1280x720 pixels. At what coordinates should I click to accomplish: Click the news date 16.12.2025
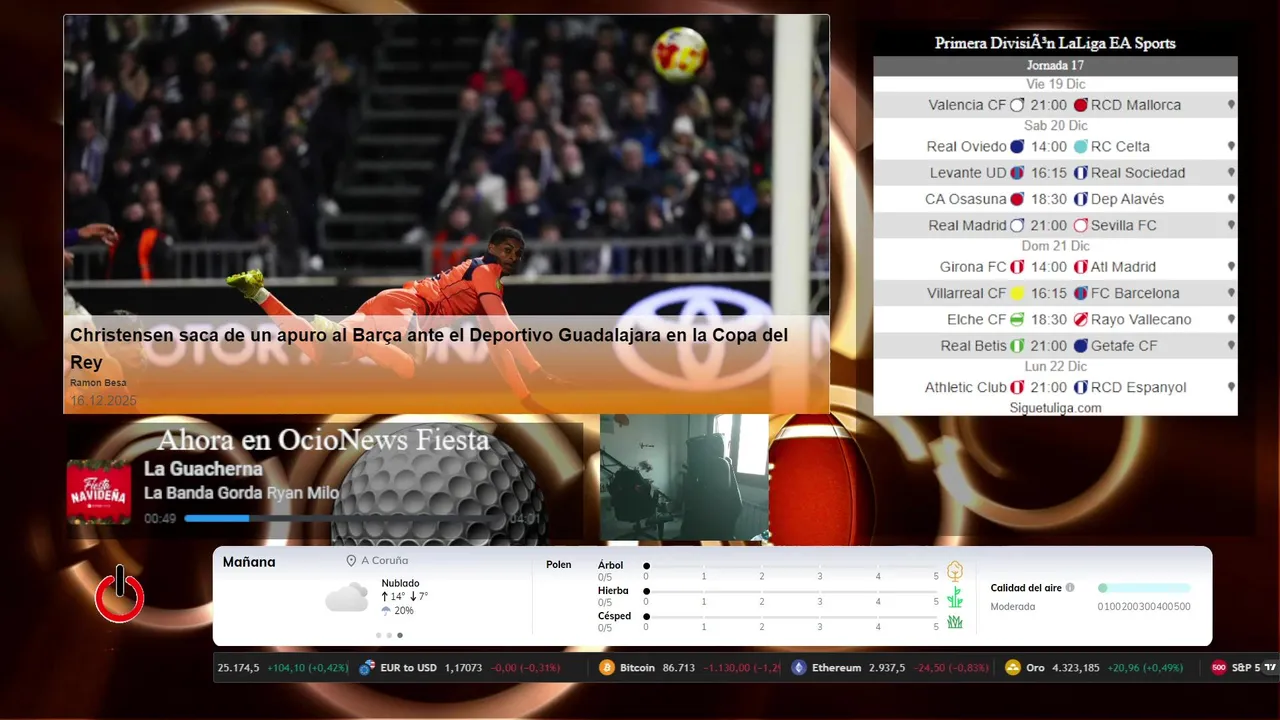103,400
